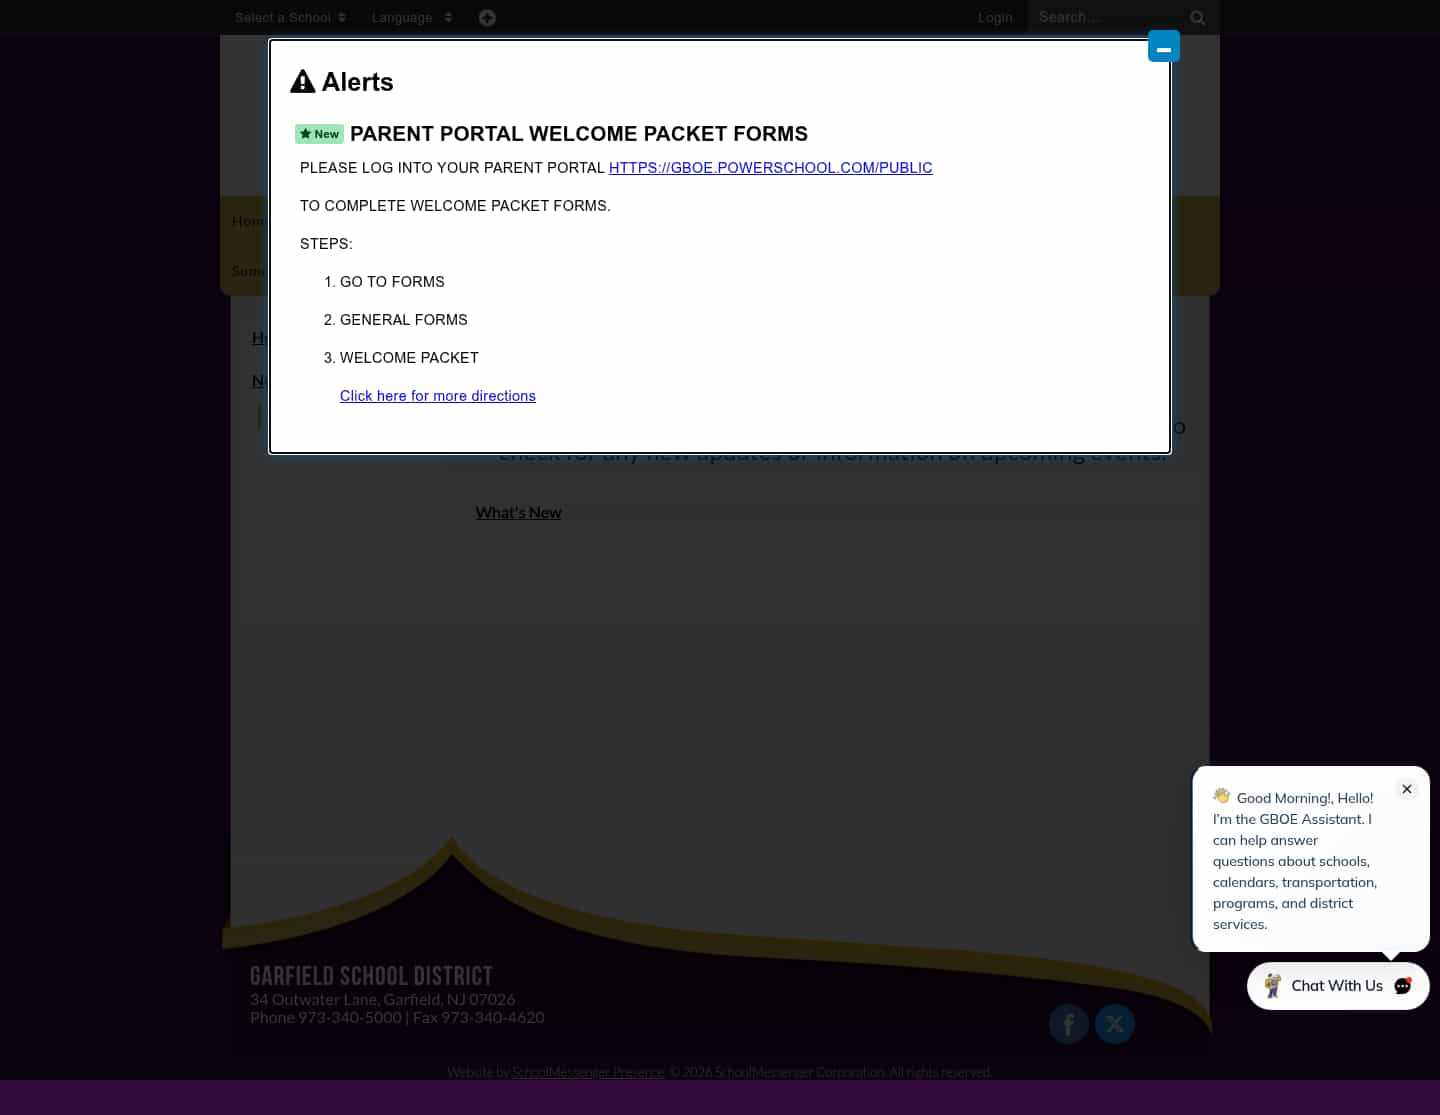Click the Parent Portal Welcome Packet Forms heading

pos(579,134)
